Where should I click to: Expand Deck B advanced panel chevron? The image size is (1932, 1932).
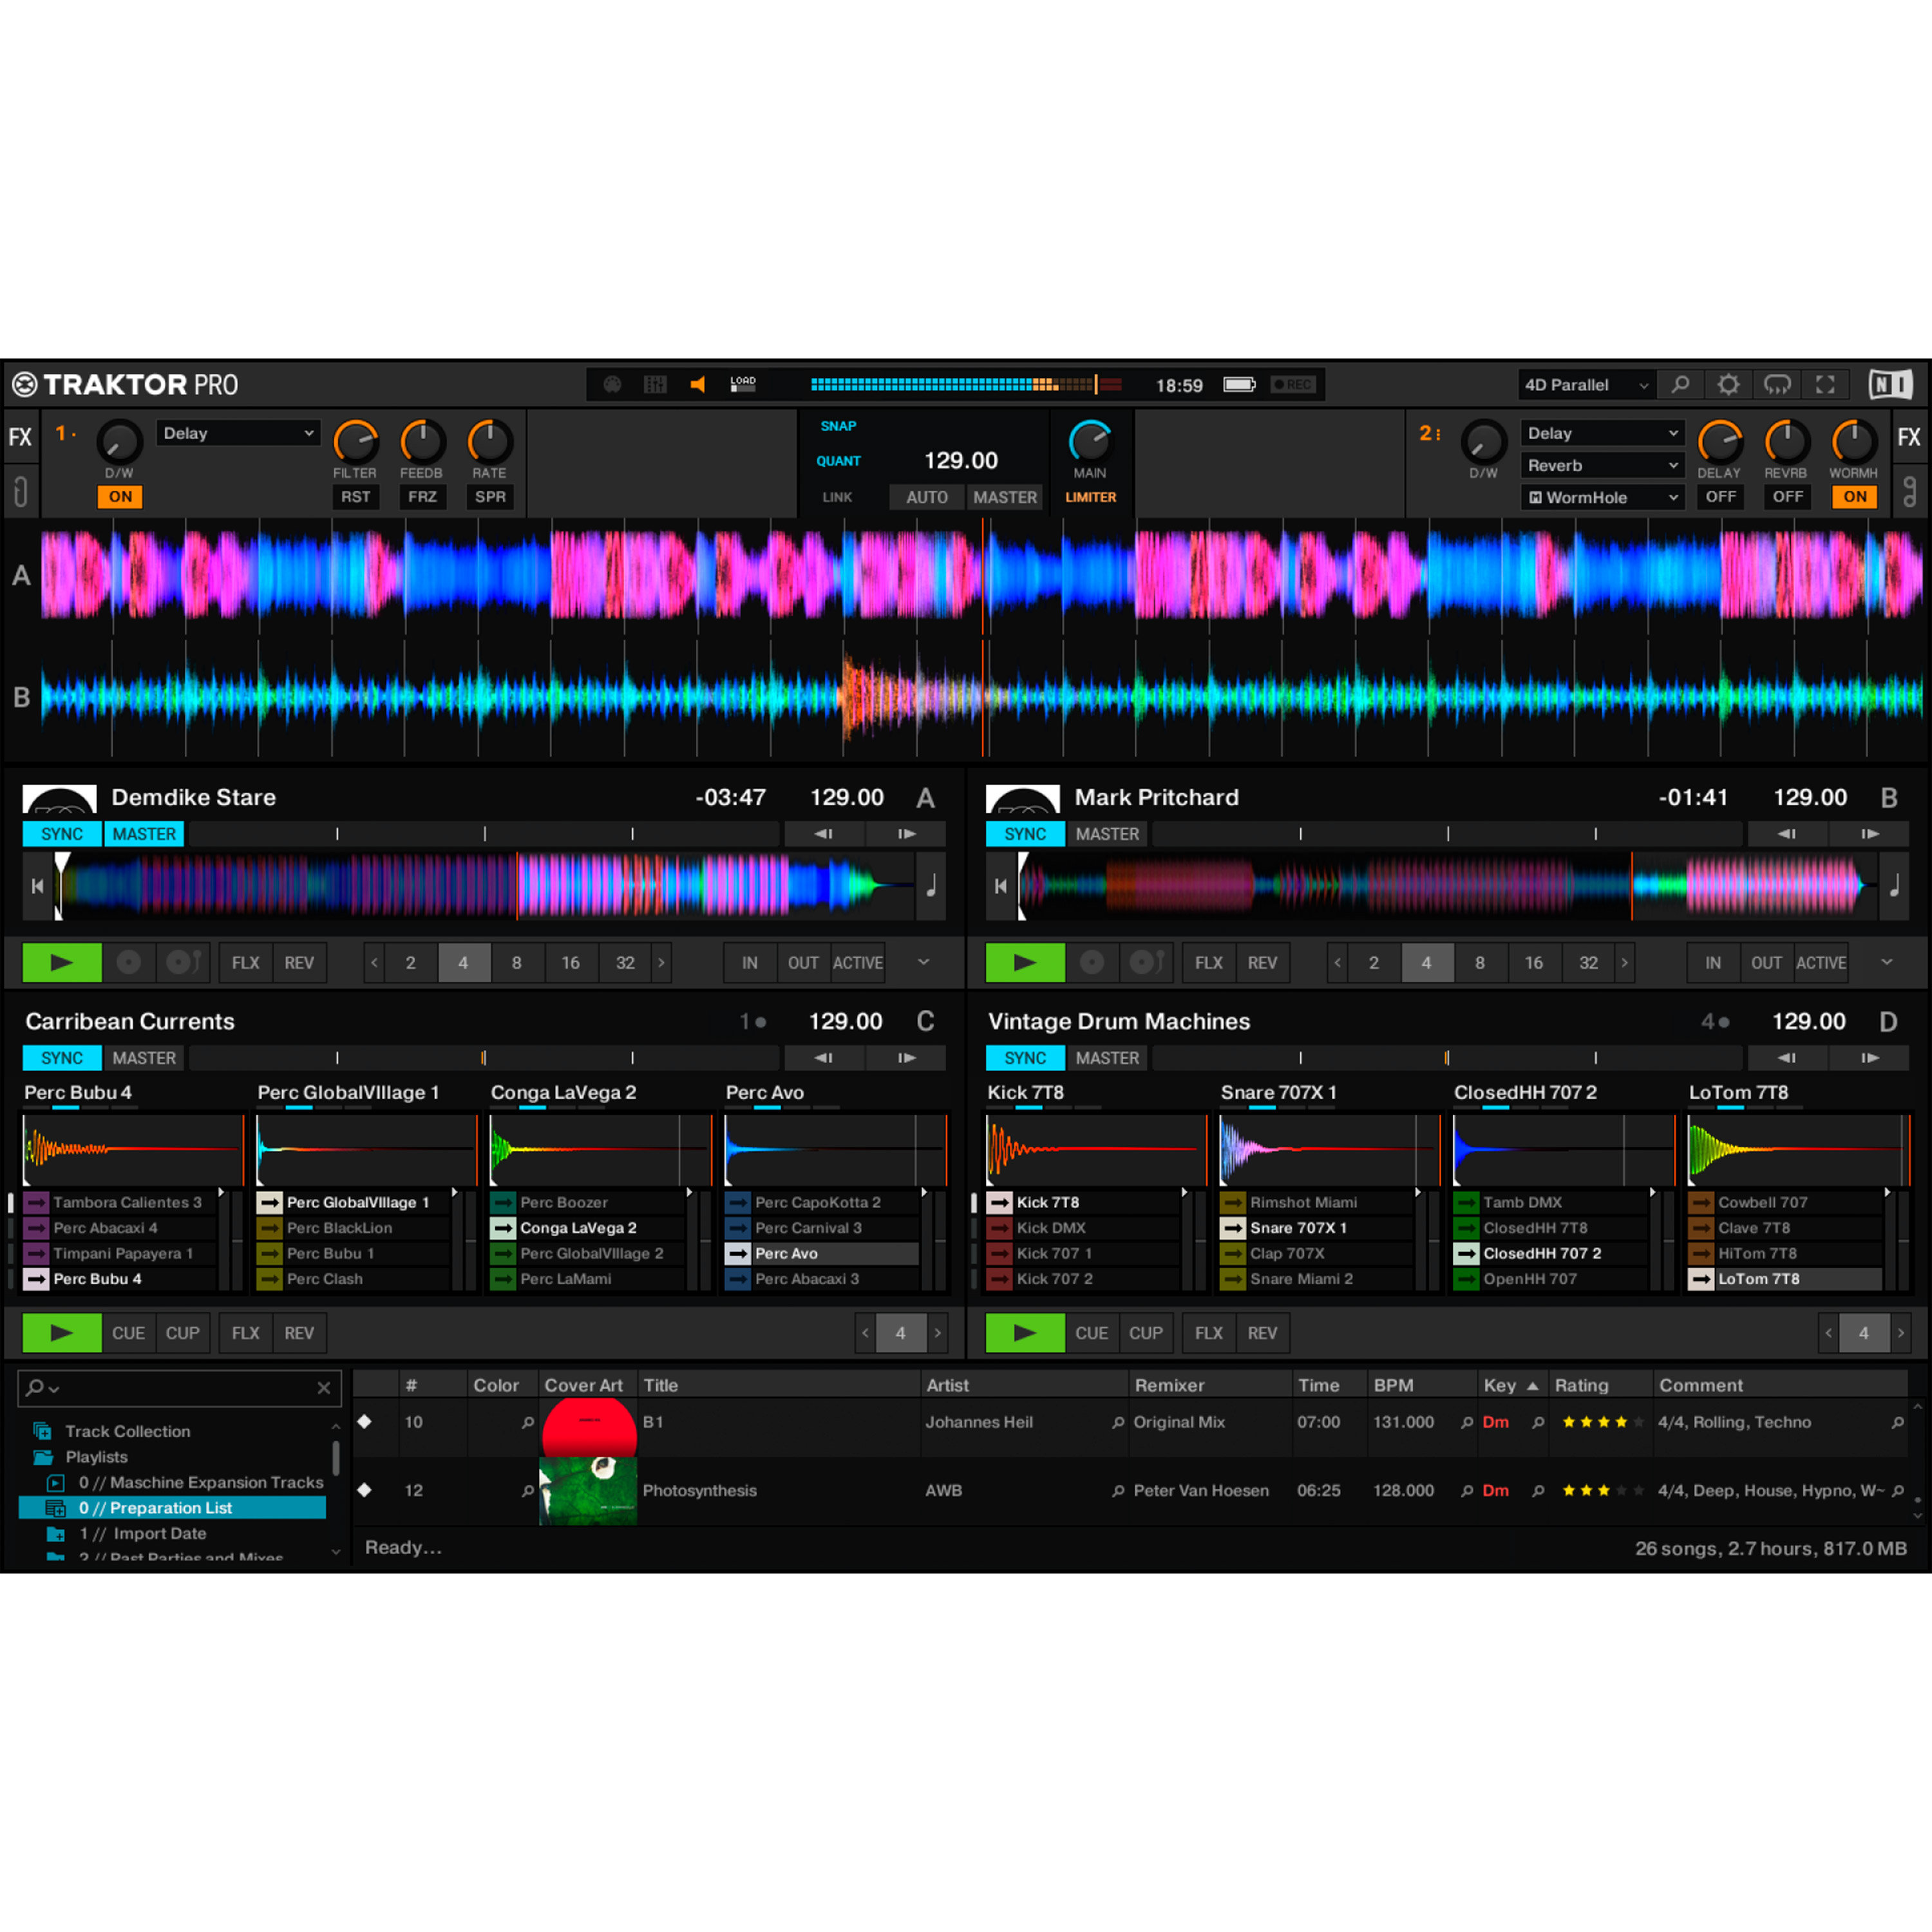[x=1886, y=962]
